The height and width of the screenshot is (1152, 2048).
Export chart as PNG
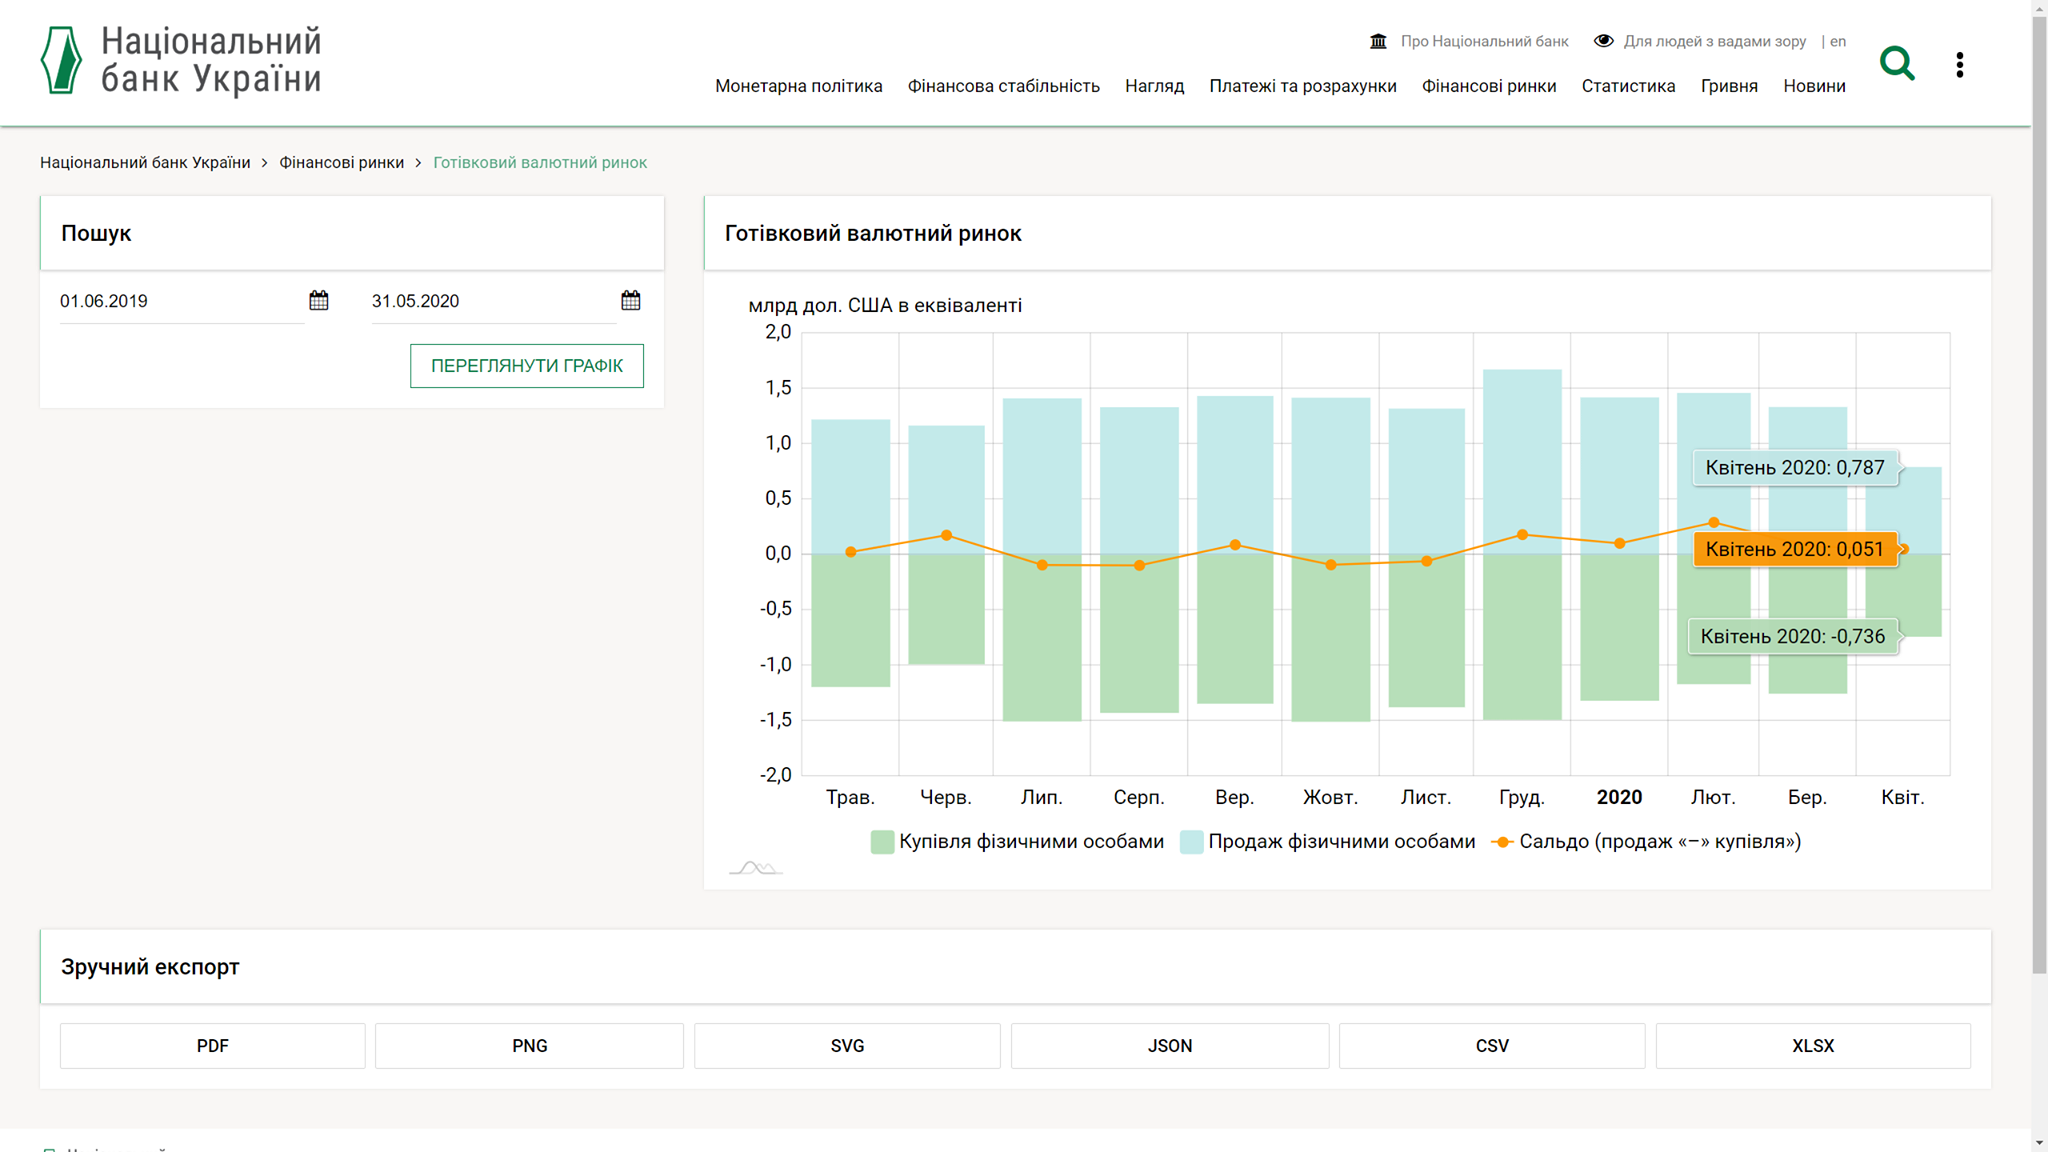coord(529,1046)
